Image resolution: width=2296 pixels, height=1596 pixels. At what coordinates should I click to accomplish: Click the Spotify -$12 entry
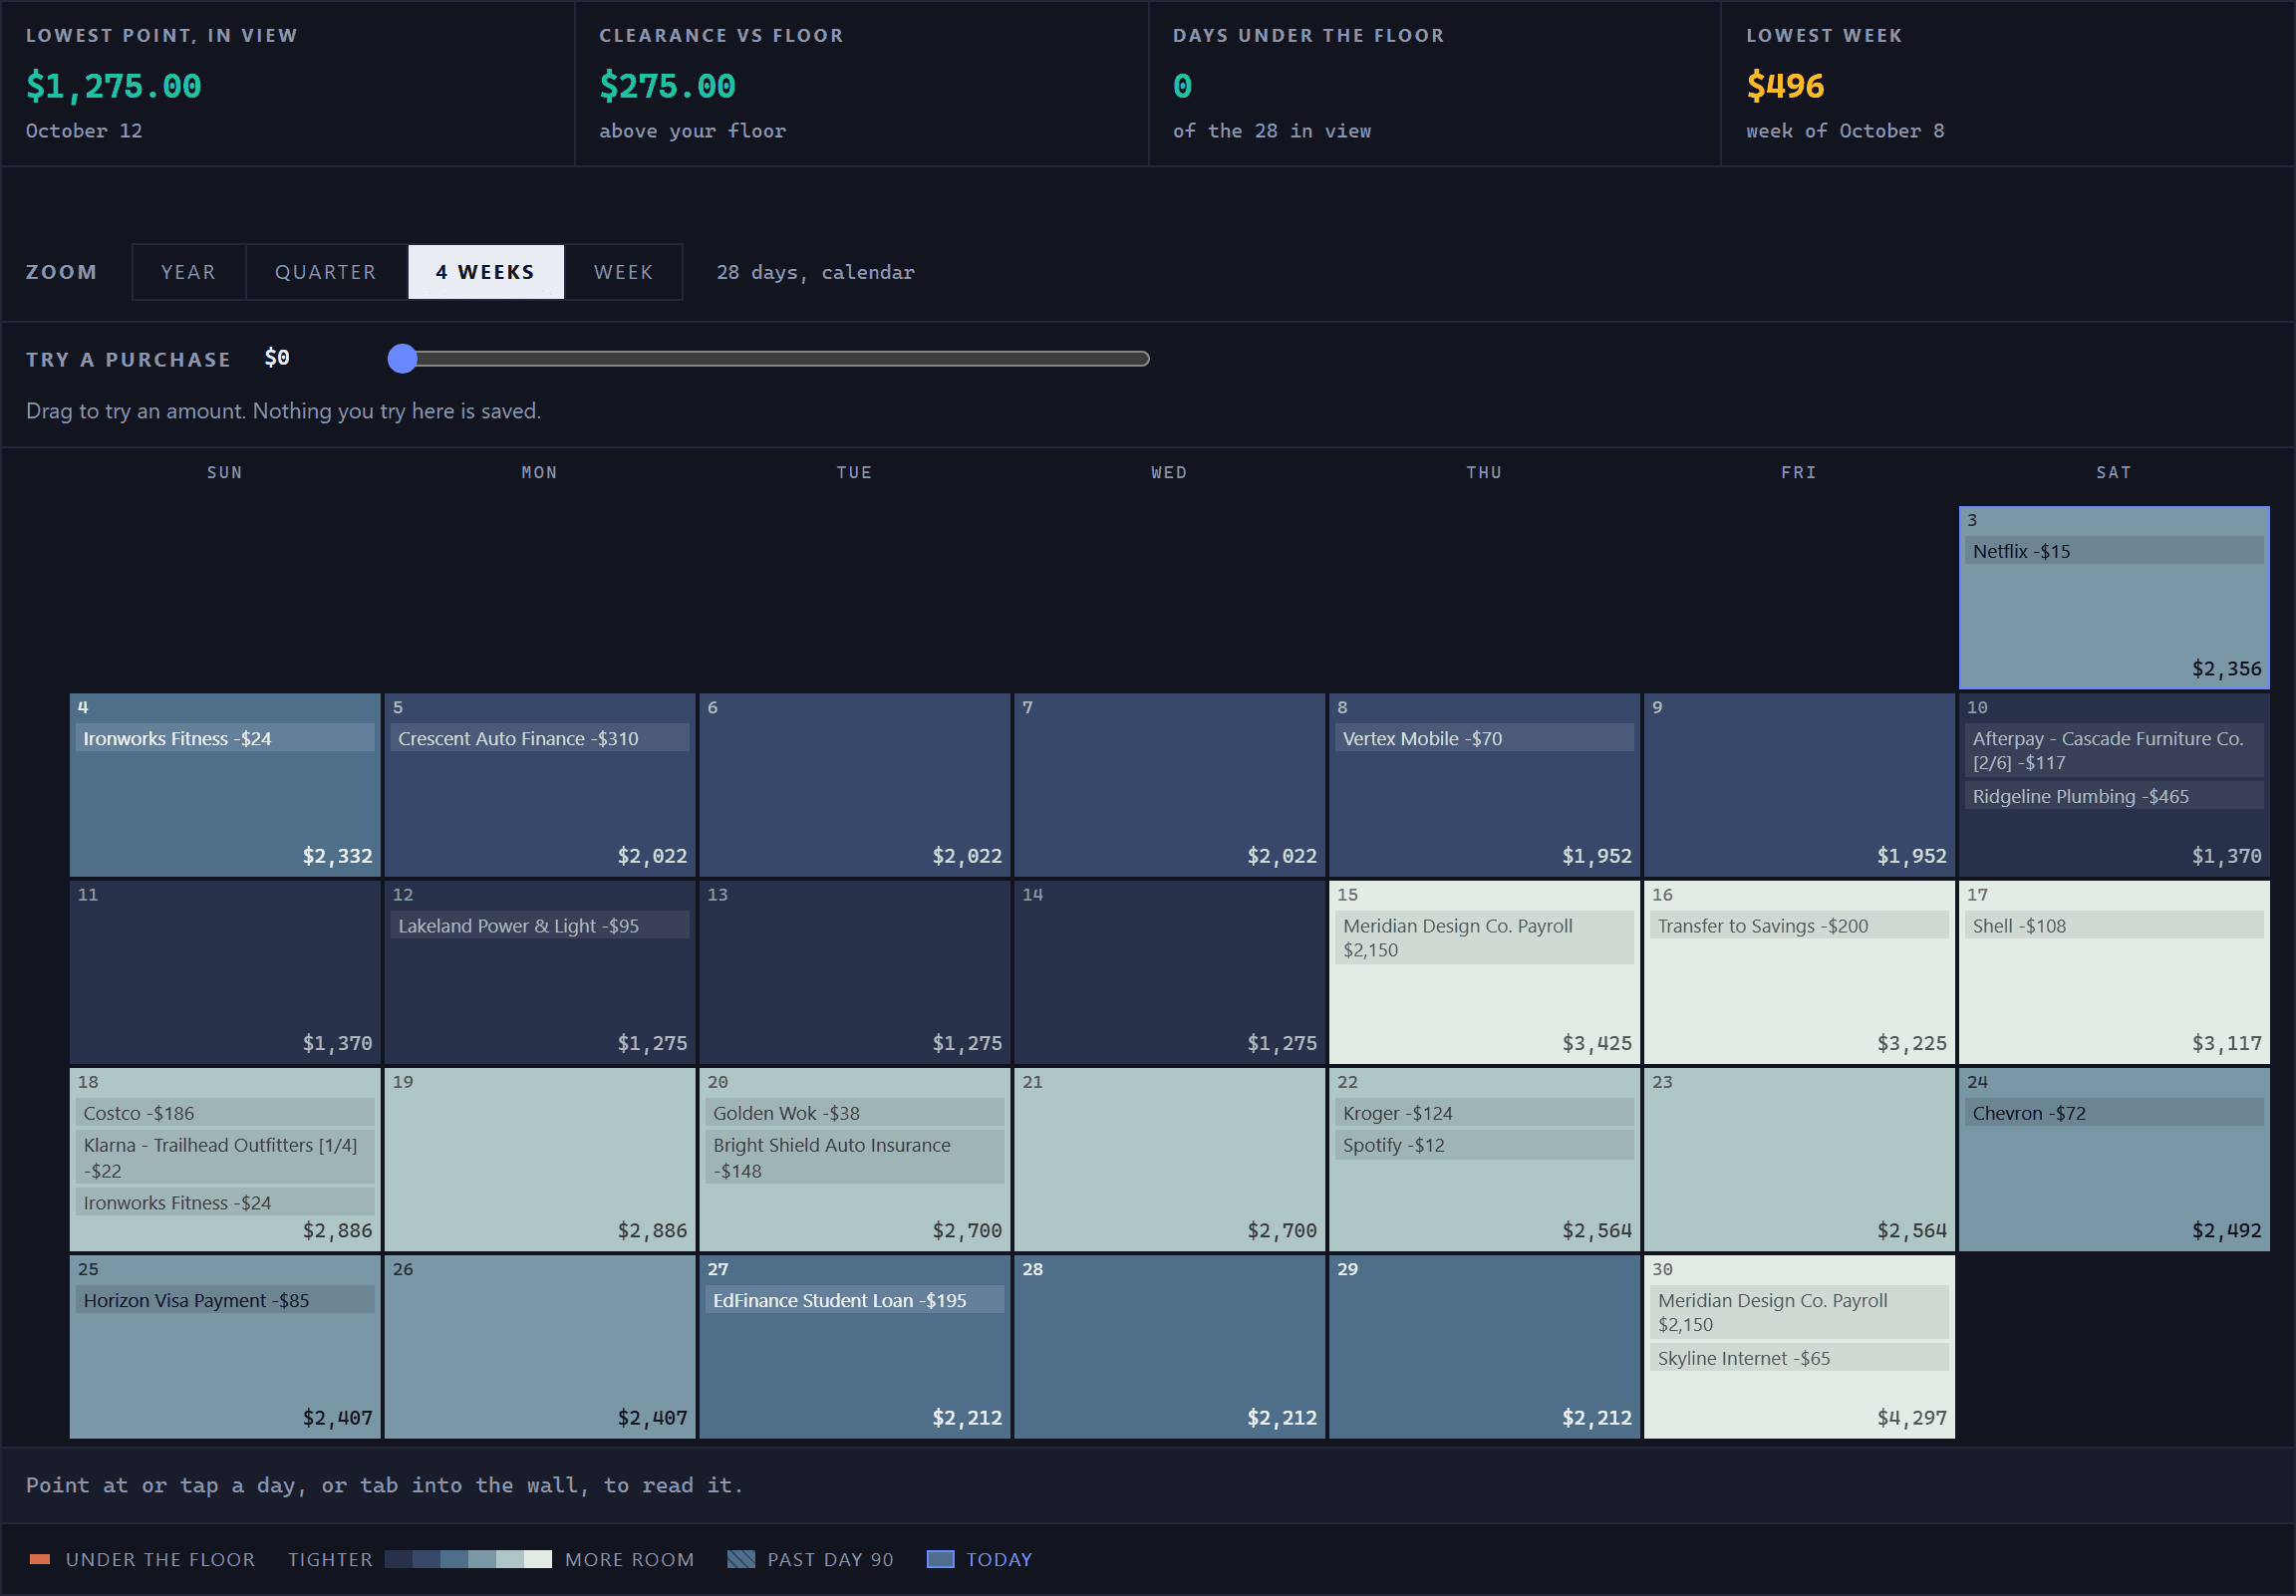1484,1145
